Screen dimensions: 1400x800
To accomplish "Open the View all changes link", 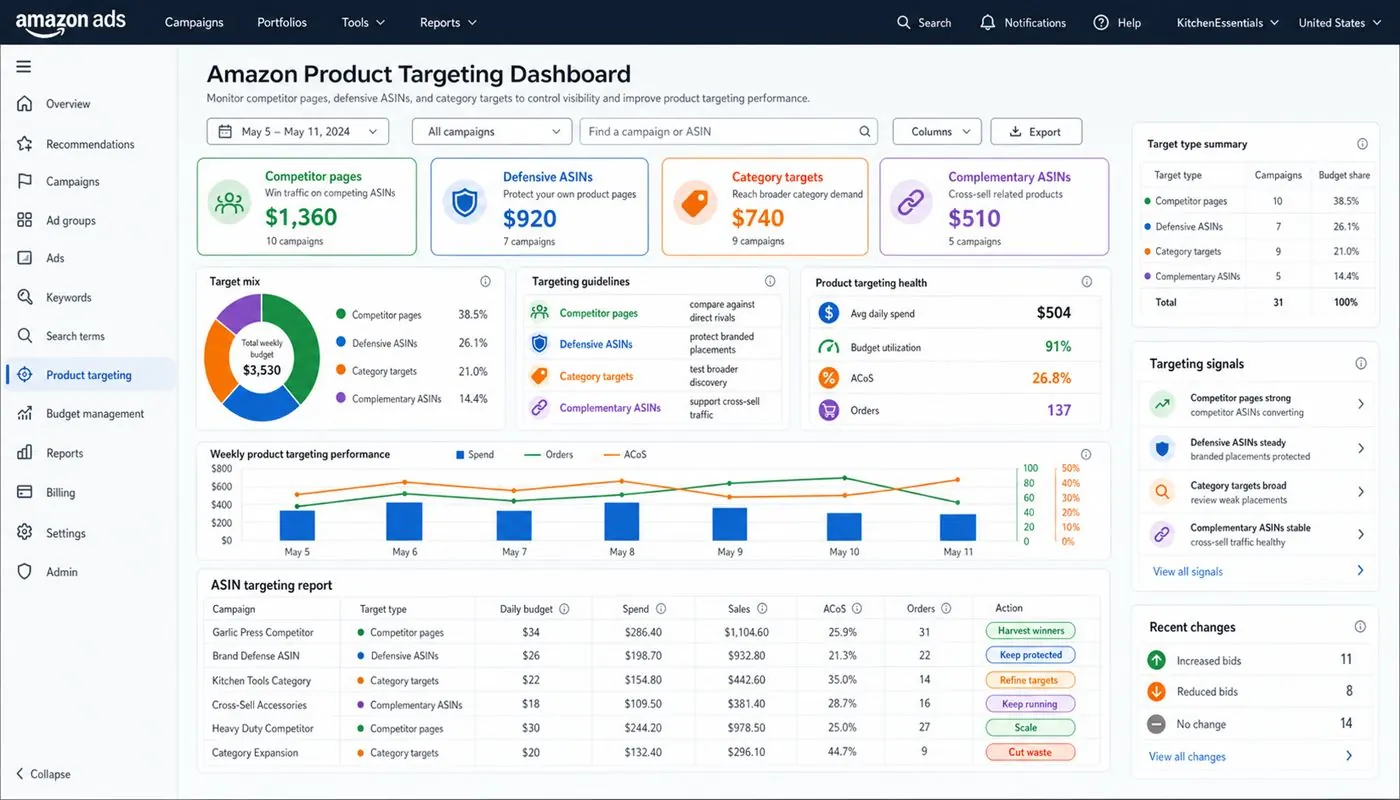I will pos(1187,756).
